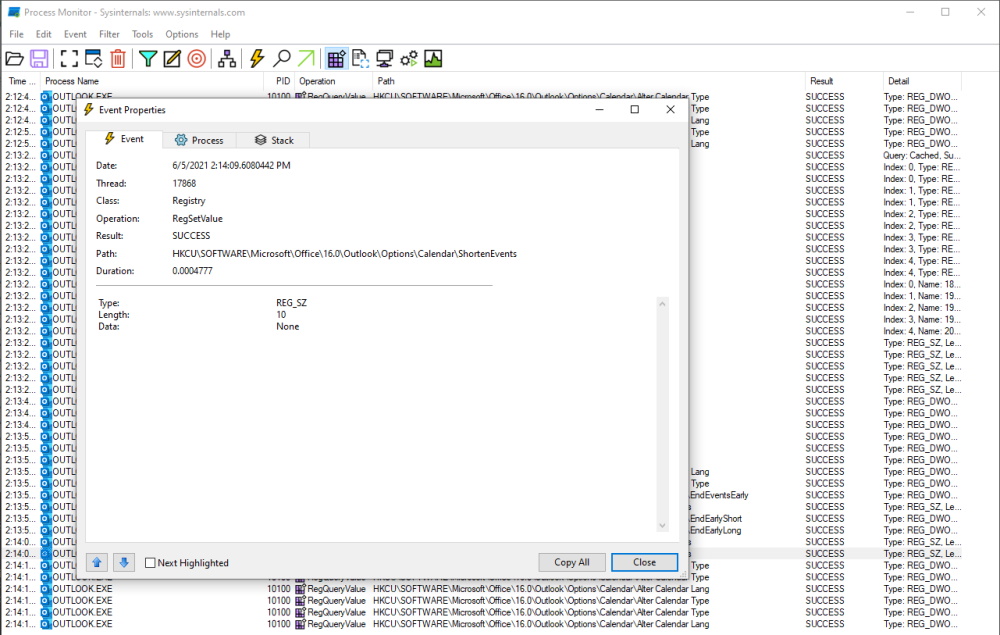The width and height of the screenshot is (1000, 635).
Task: Clear events with the trash icon
Action: coord(118,59)
